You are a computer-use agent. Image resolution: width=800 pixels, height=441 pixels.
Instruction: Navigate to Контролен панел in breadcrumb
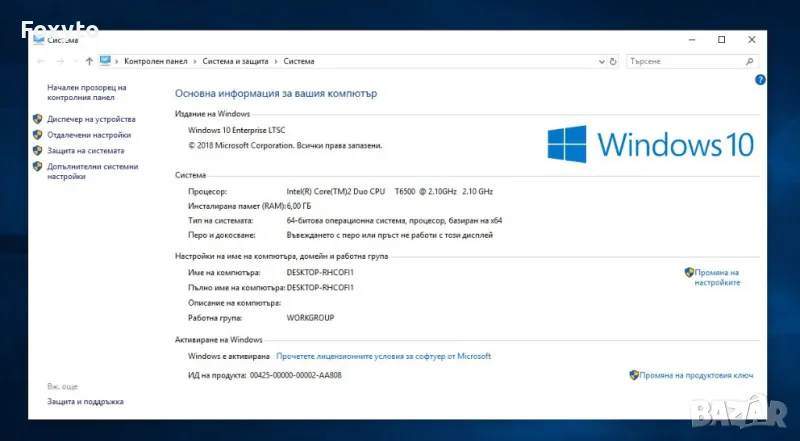155,61
